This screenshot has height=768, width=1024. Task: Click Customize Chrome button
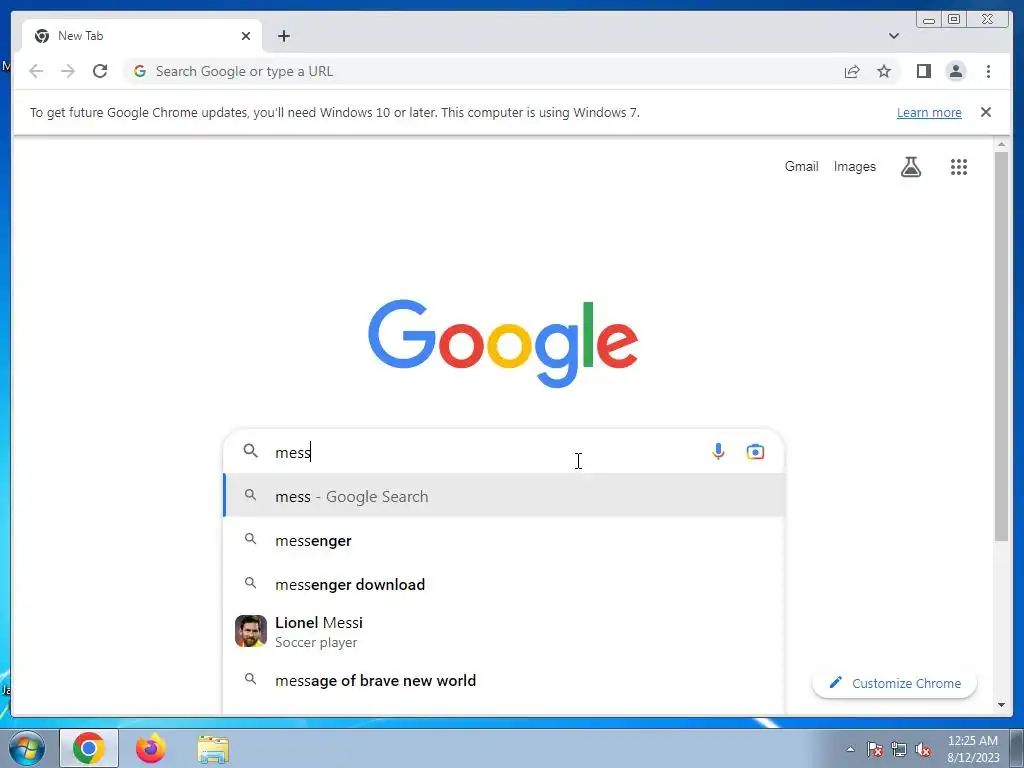pyautogui.click(x=895, y=683)
